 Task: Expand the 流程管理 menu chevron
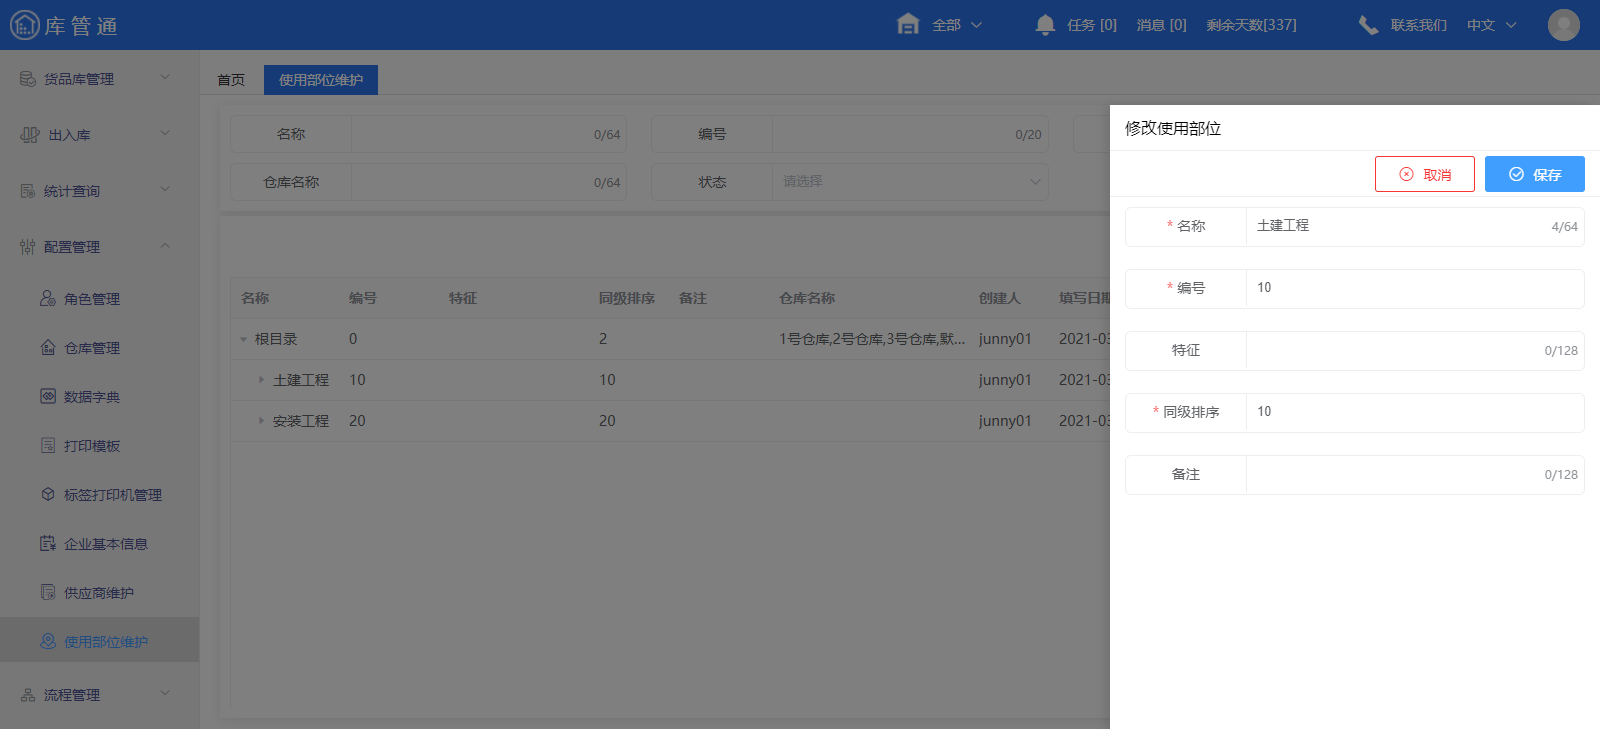(x=165, y=693)
